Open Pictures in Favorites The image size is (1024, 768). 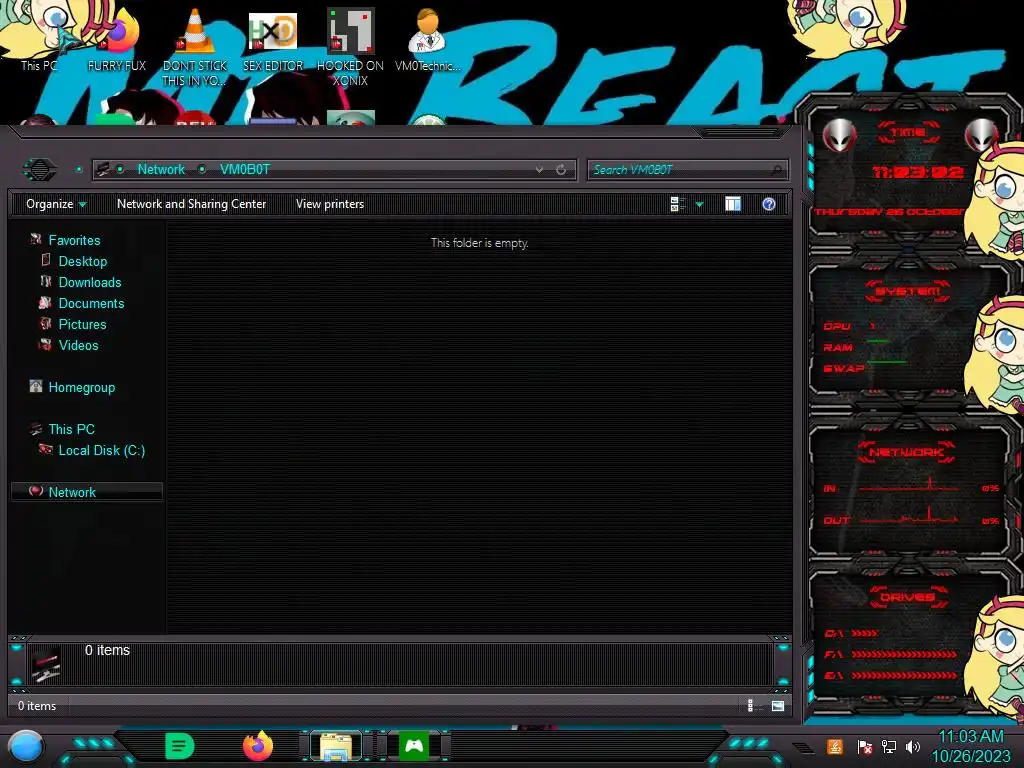click(82, 324)
